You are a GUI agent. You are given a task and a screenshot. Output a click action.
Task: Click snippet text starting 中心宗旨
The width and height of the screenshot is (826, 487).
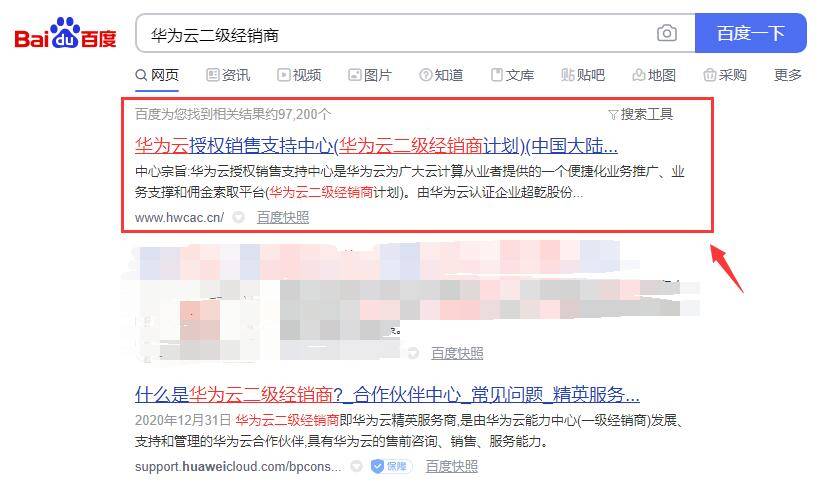pos(409,182)
